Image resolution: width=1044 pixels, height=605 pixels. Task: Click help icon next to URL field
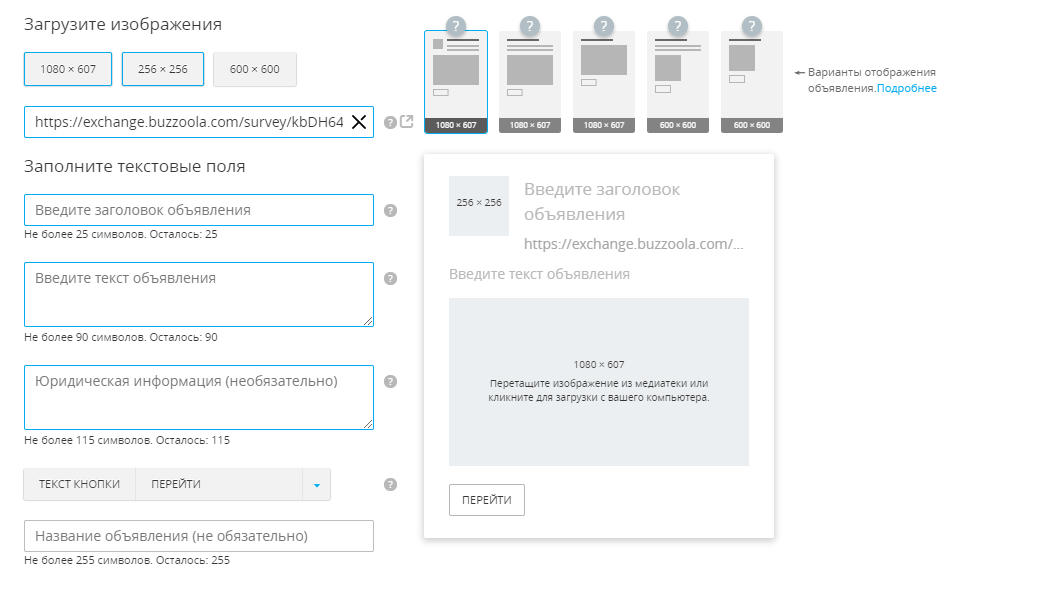(x=390, y=122)
